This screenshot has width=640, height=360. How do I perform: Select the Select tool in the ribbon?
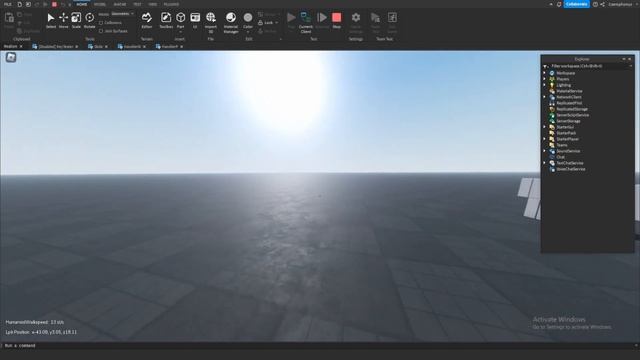click(51, 20)
